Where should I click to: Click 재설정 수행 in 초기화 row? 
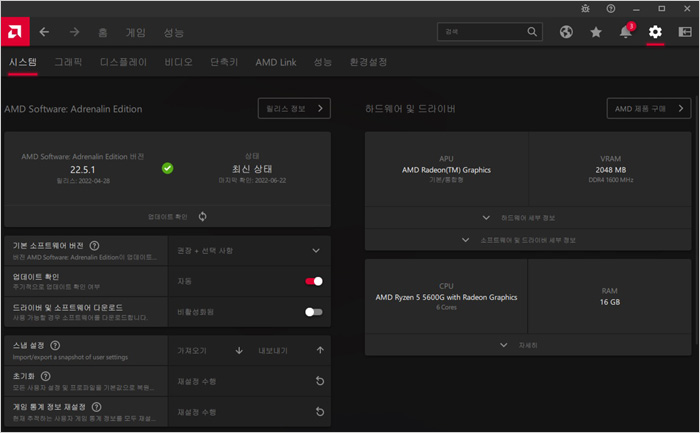coord(197,381)
